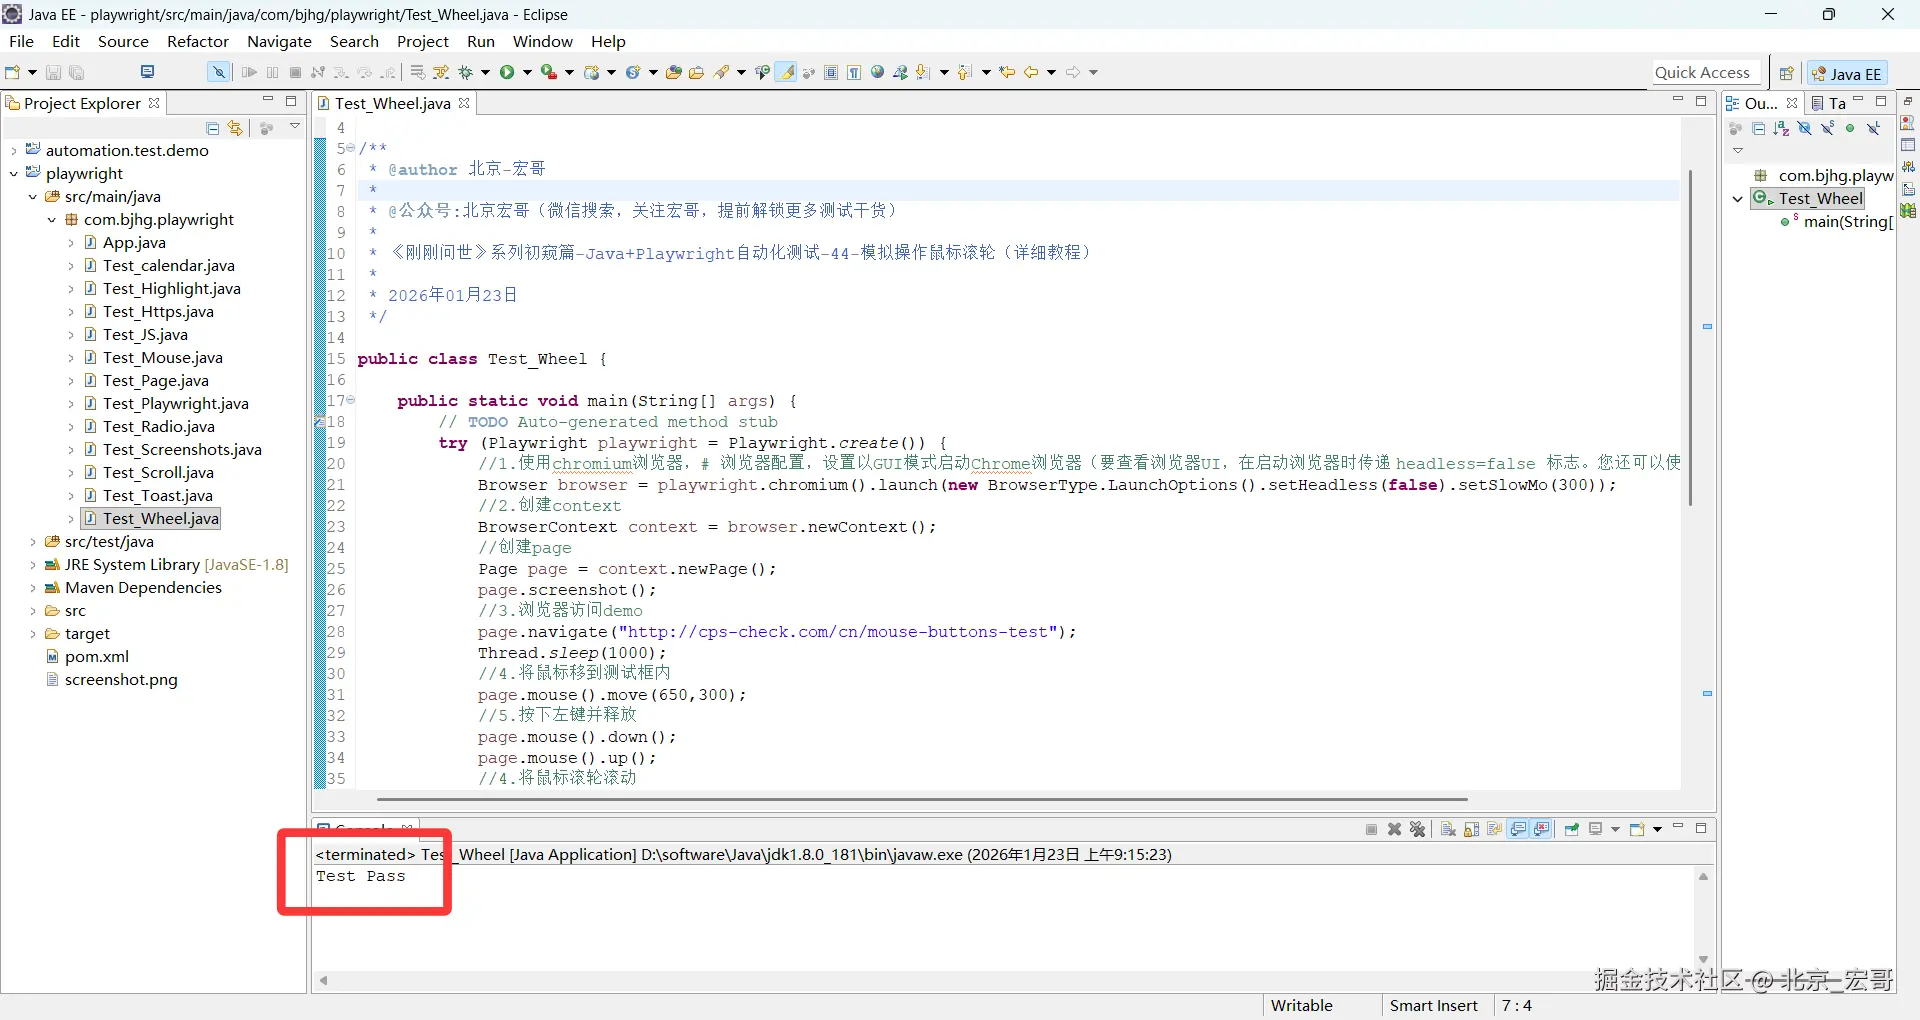This screenshot has height=1020, width=1920.
Task: Click the New Console View icon
Action: (1637, 829)
